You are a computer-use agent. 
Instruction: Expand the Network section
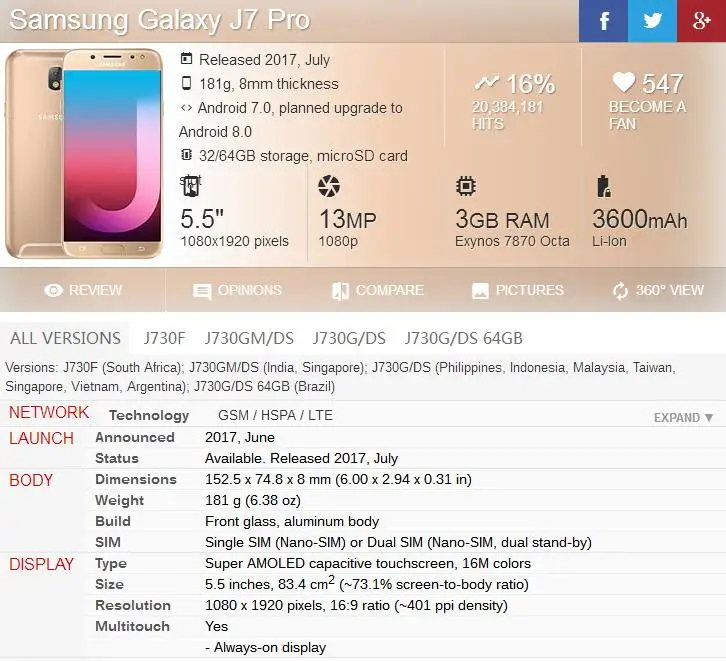pos(683,418)
